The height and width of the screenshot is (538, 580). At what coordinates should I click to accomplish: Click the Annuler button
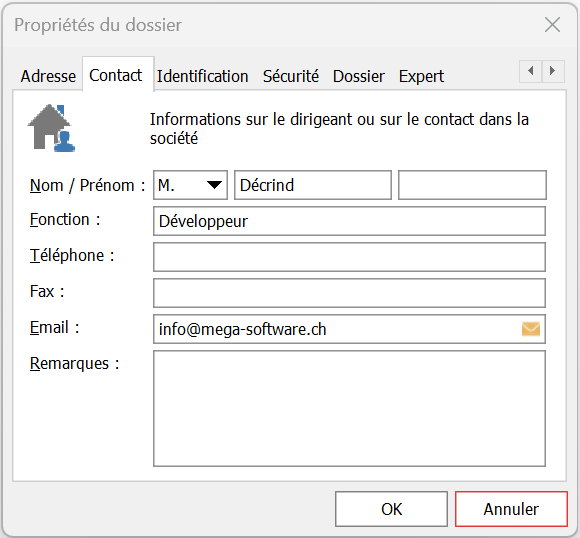click(x=511, y=509)
